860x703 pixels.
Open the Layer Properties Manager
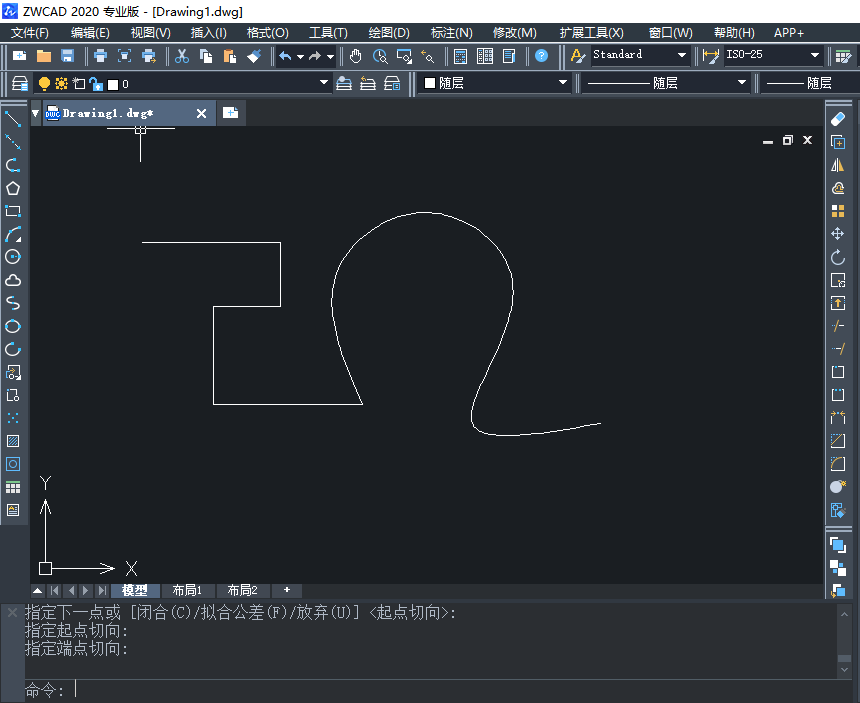(20, 84)
